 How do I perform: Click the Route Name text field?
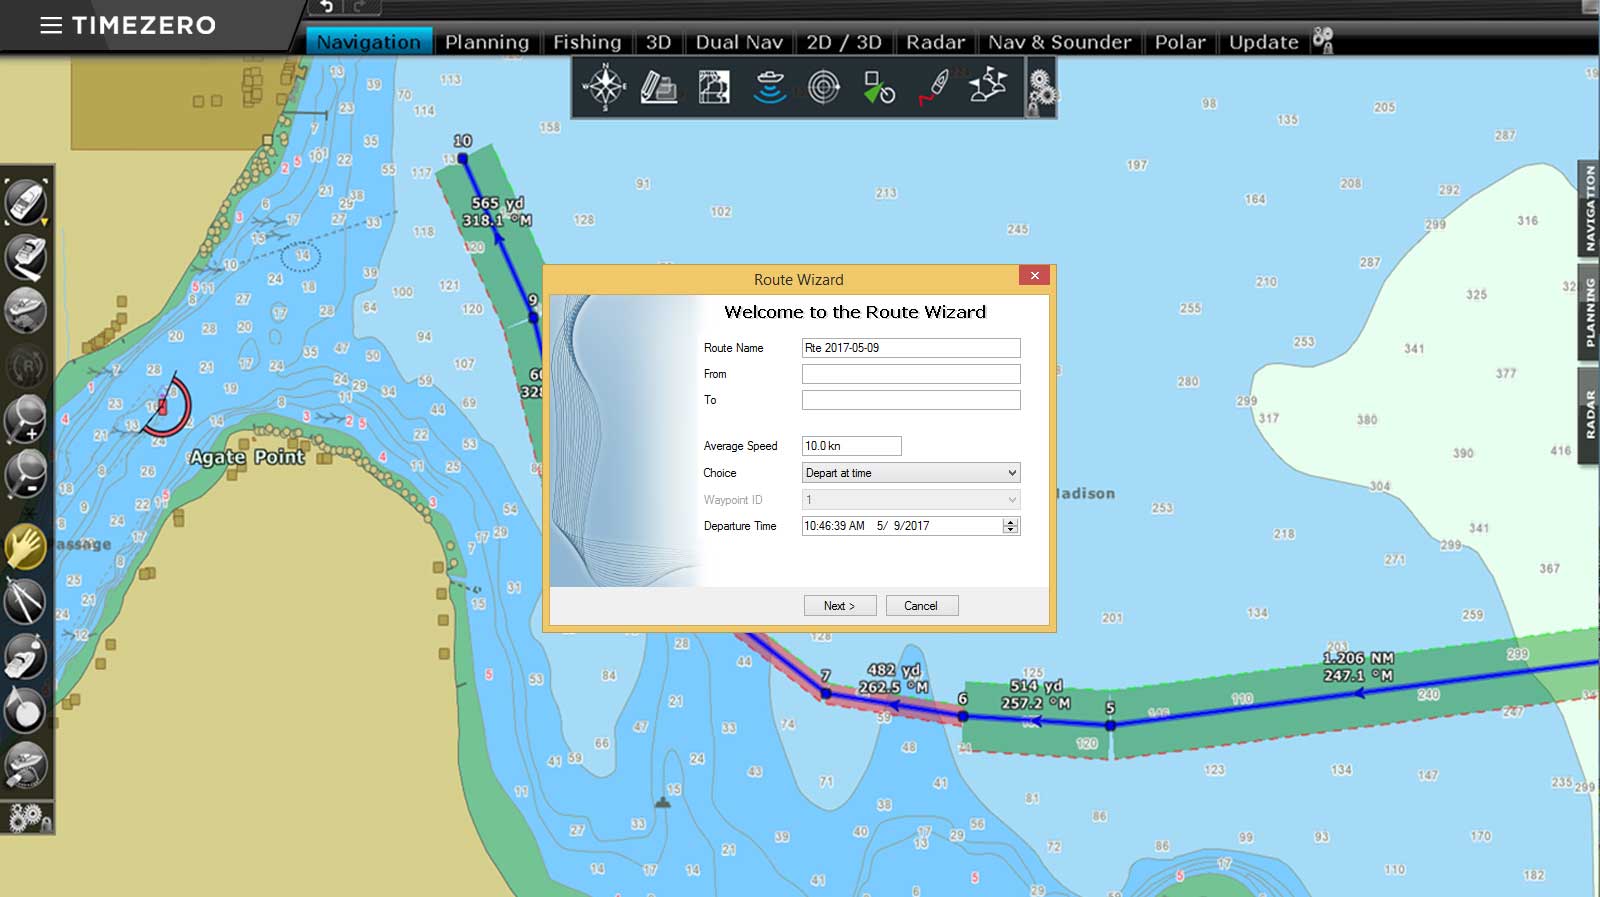coord(910,348)
